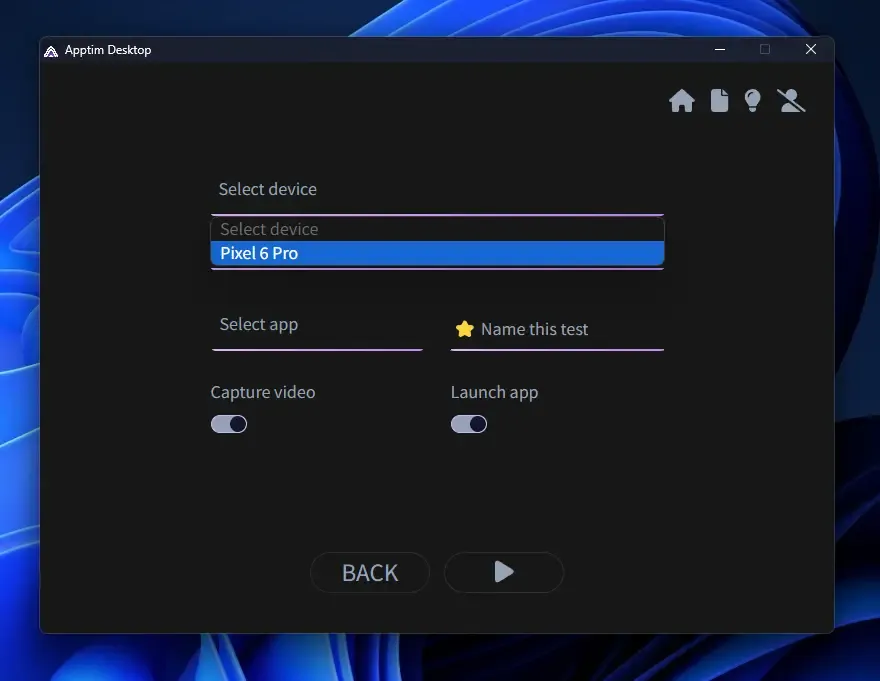
Task: Start the test with play button
Action: pos(503,573)
